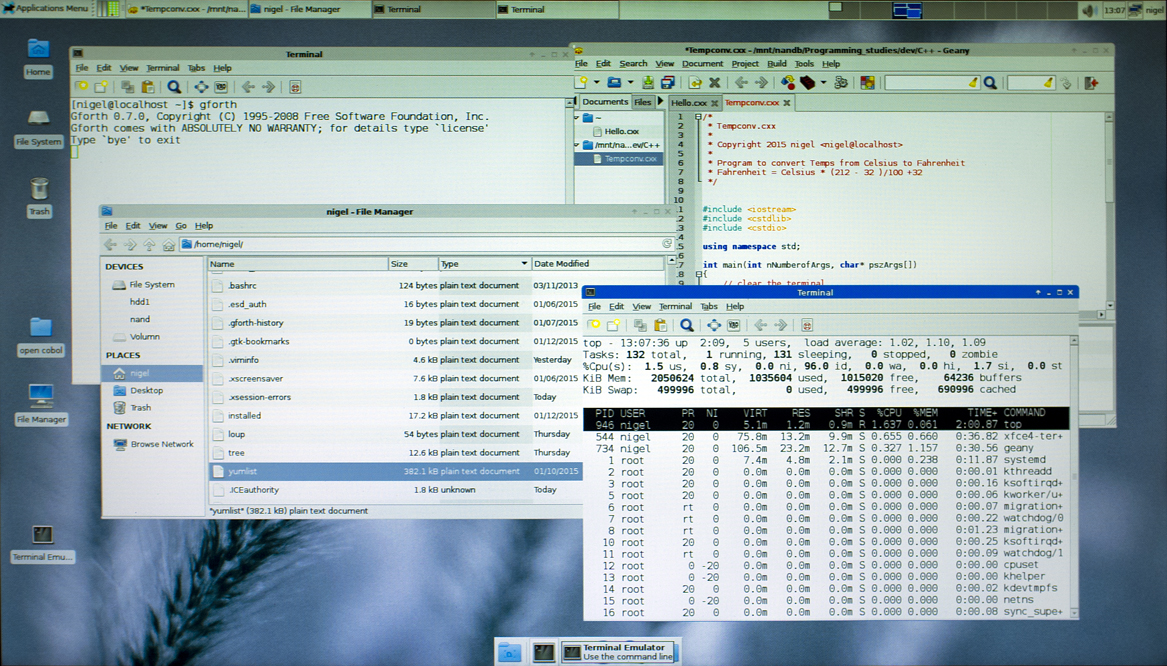Open dropdown arrow next to Geany New file
The height and width of the screenshot is (666, 1167).
(597, 83)
